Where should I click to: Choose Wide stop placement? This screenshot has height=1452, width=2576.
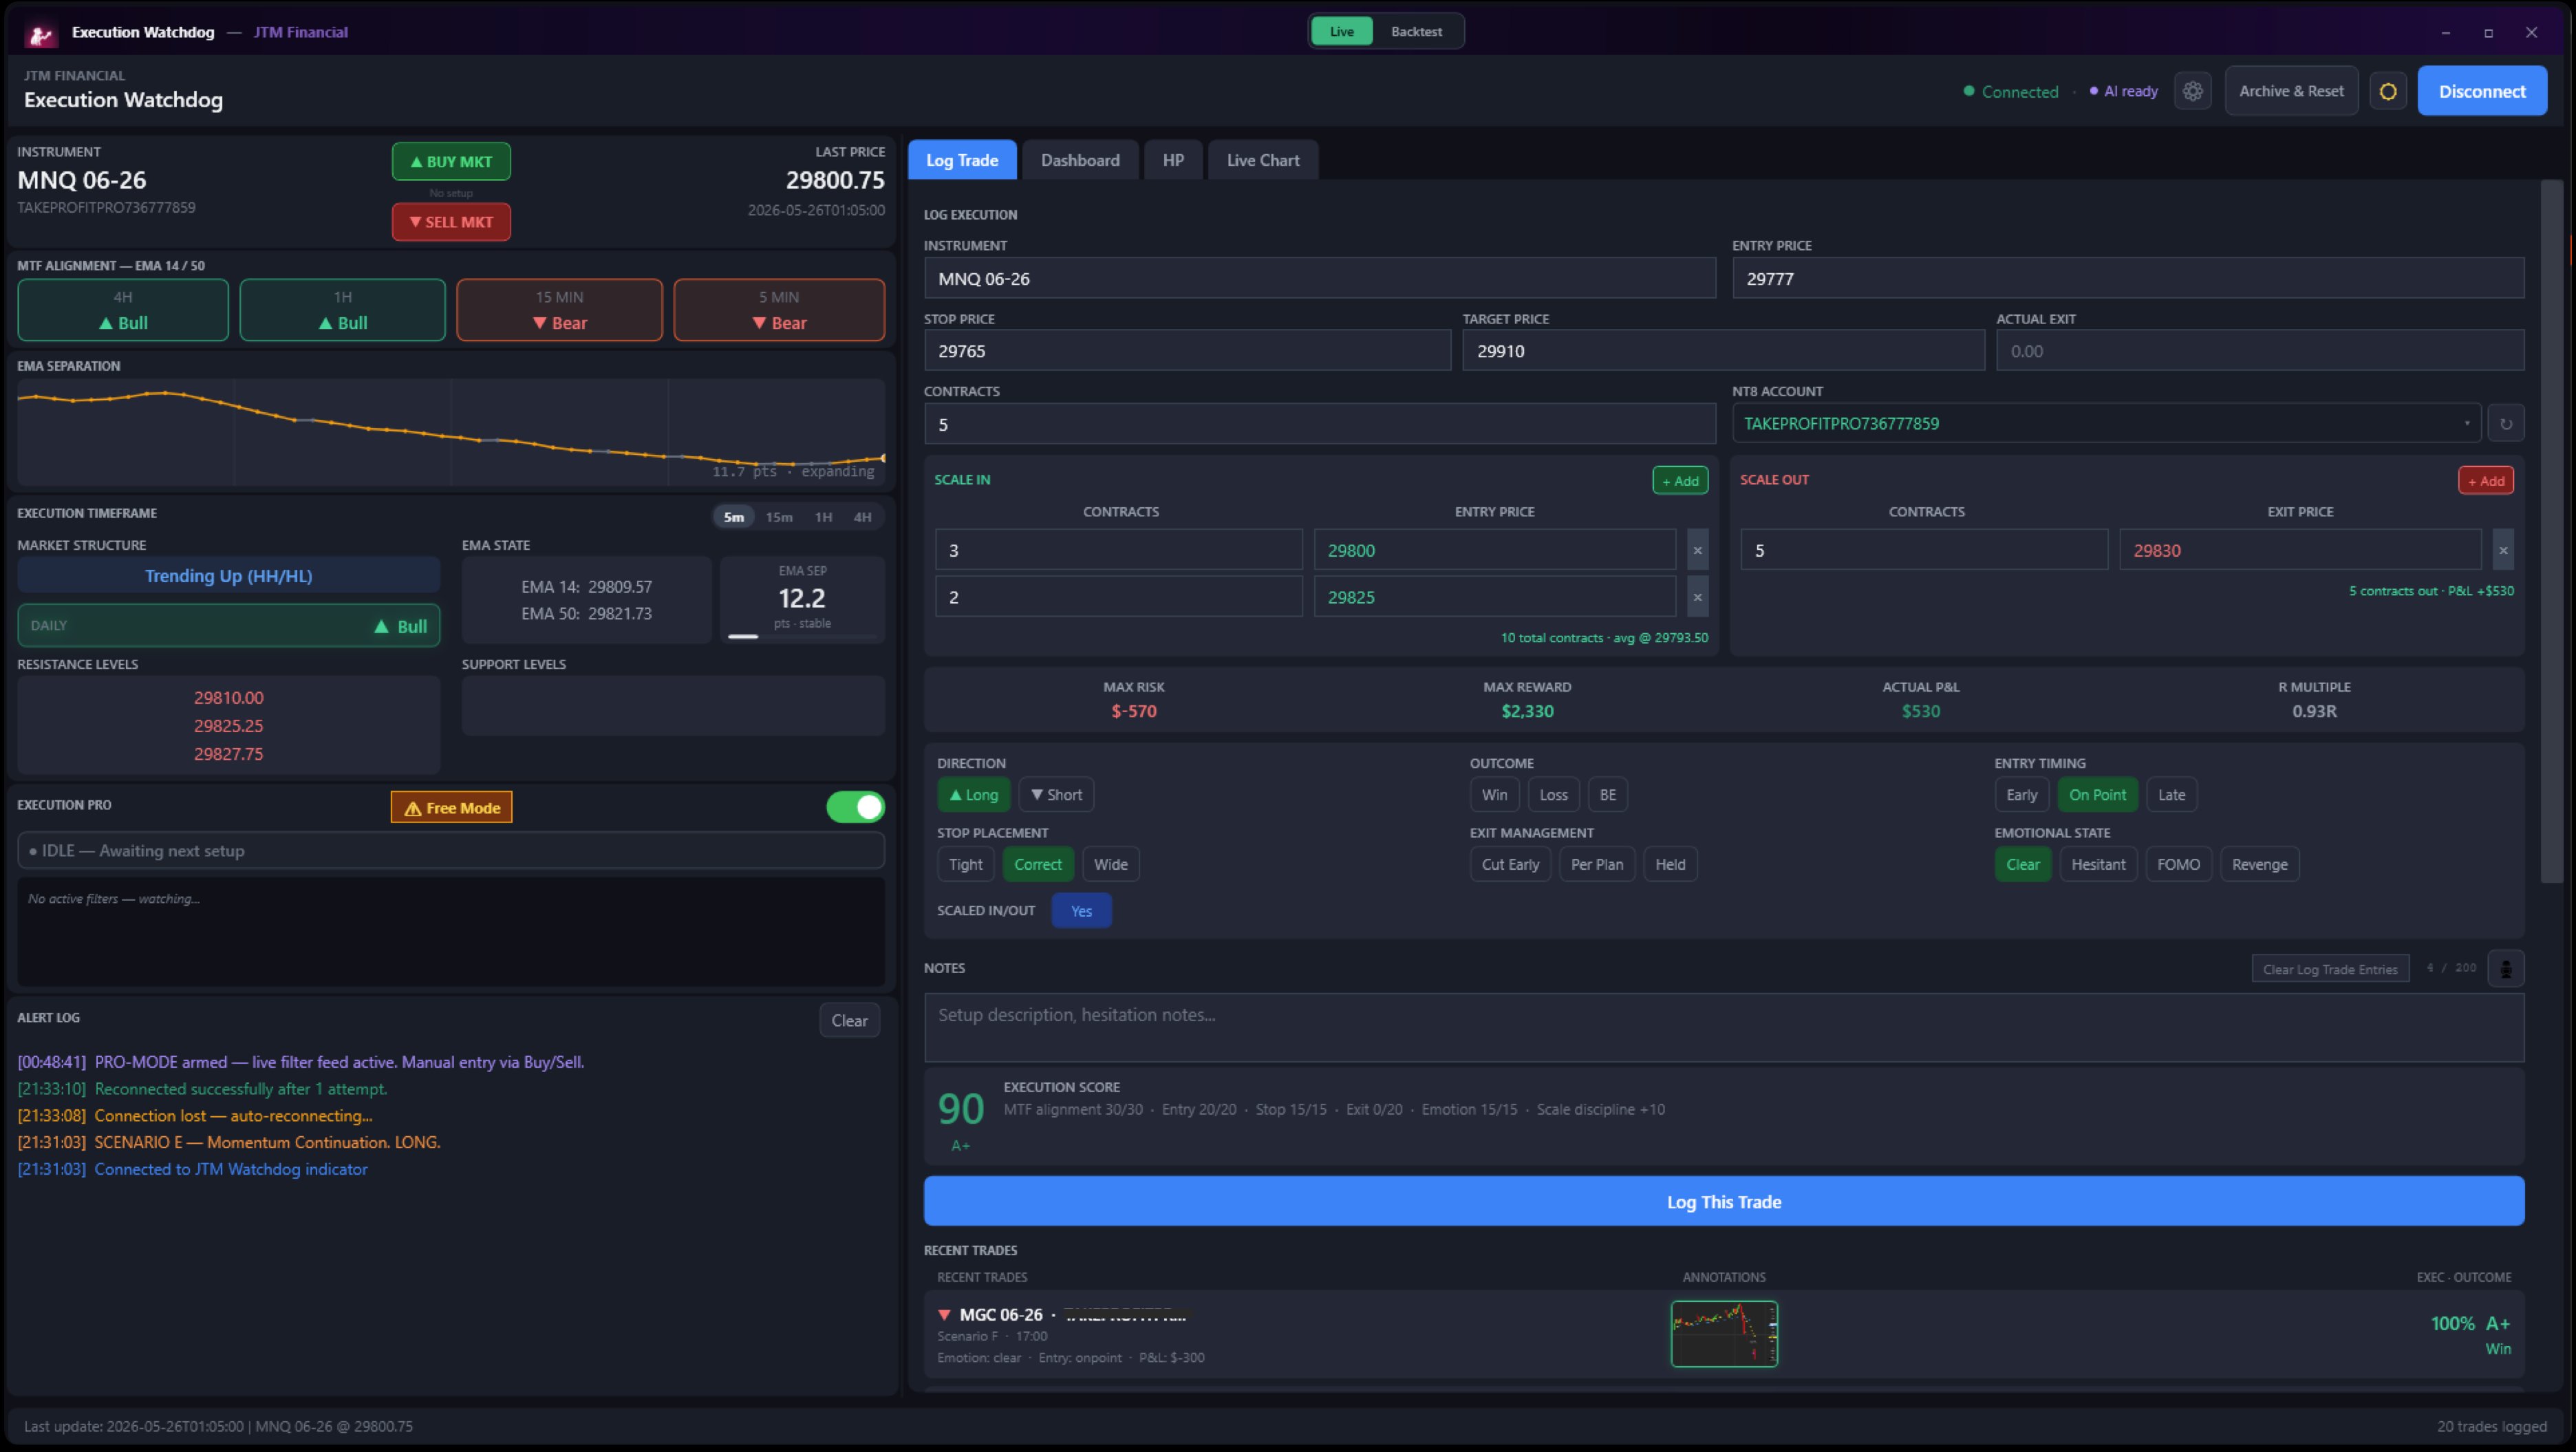[1110, 865]
